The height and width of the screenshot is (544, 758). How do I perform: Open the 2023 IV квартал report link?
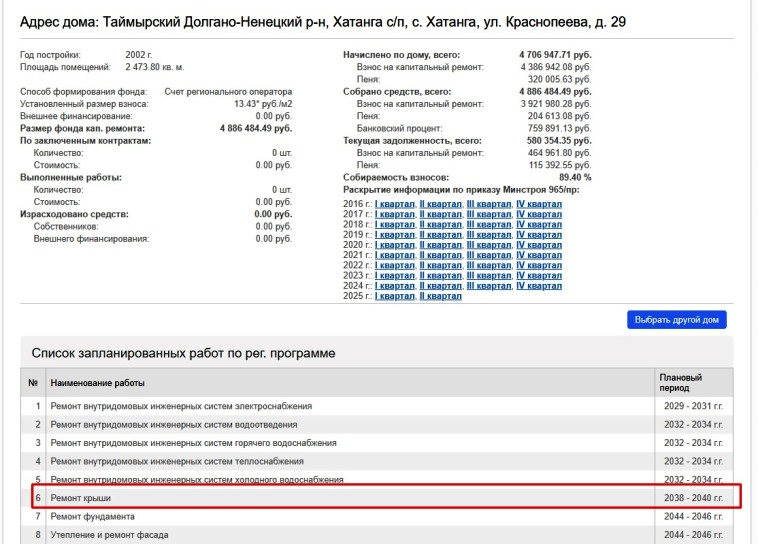(539, 276)
